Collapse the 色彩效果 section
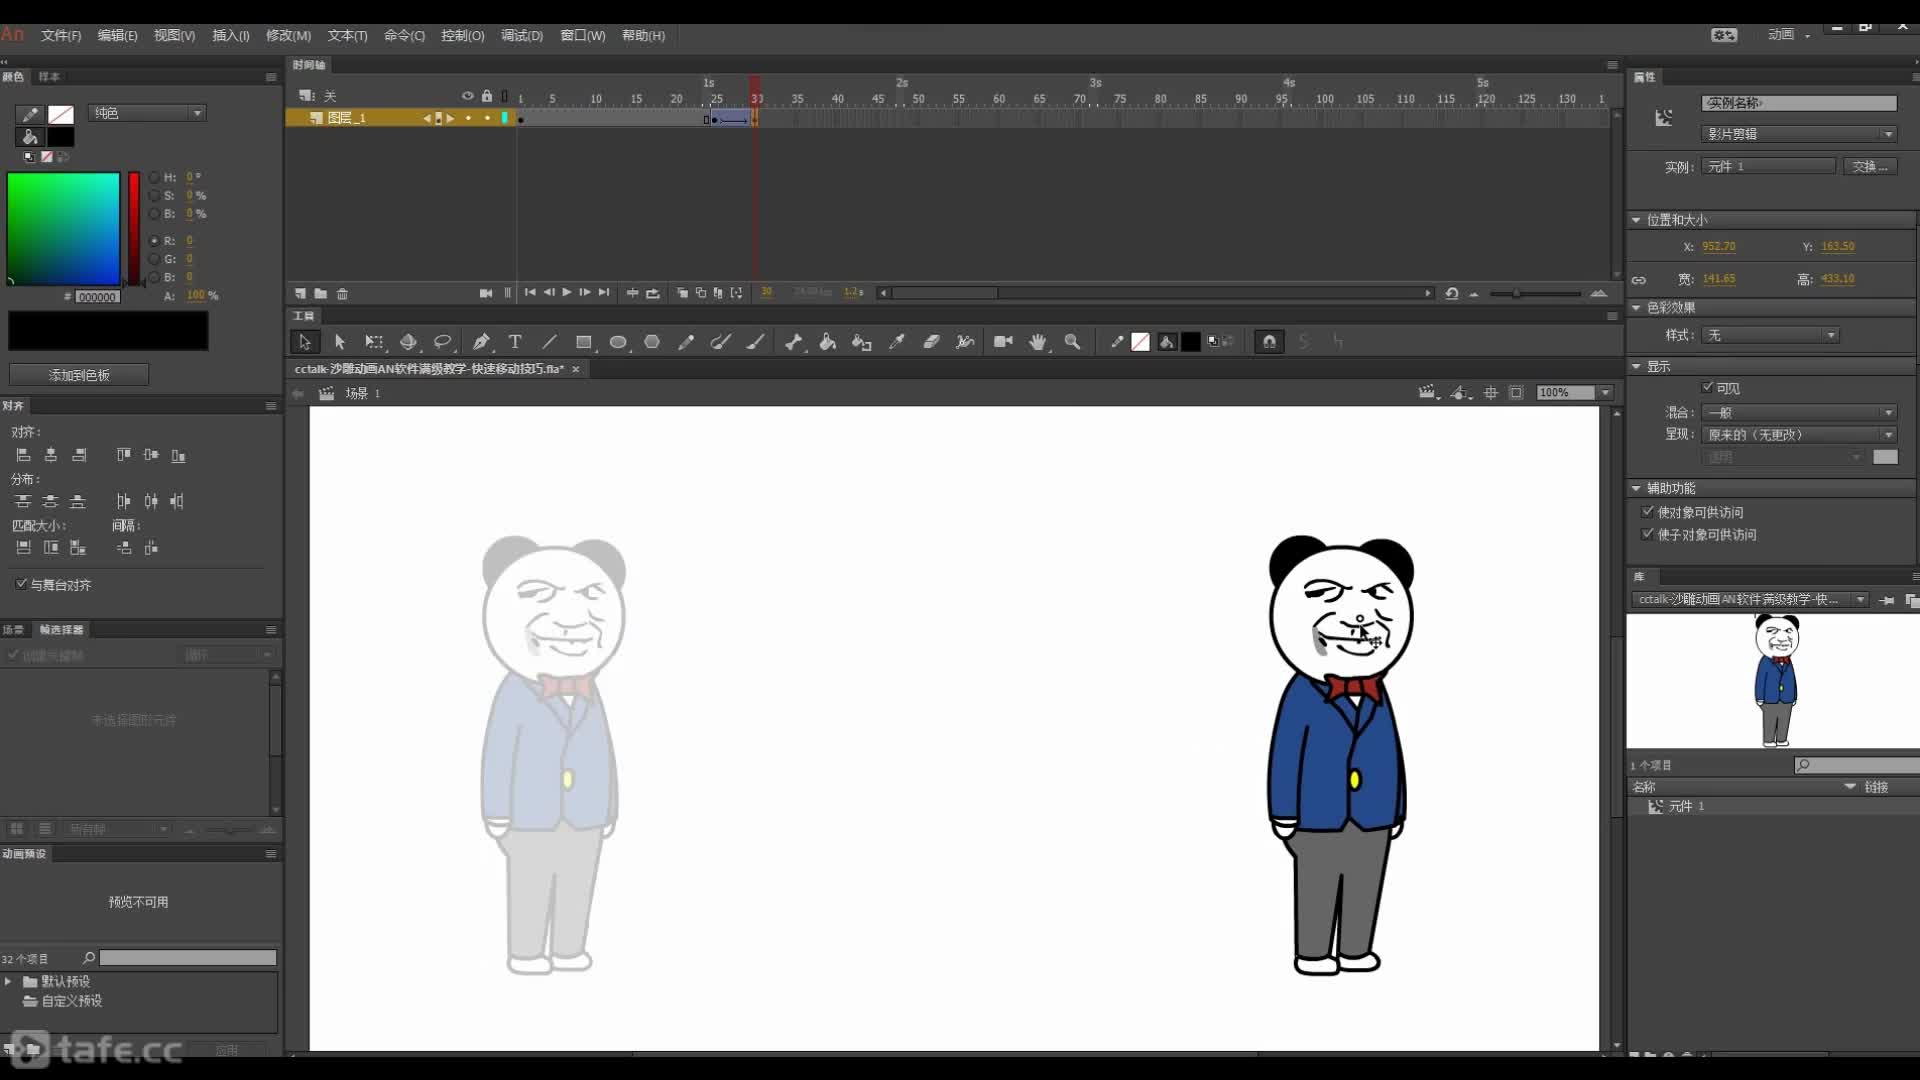Viewport: 1920px width, 1080px height. pyautogui.click(x=1636, y=308)
